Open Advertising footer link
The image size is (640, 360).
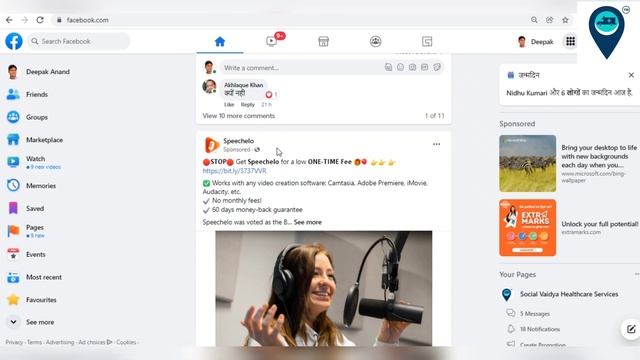[x=60, y=342]
